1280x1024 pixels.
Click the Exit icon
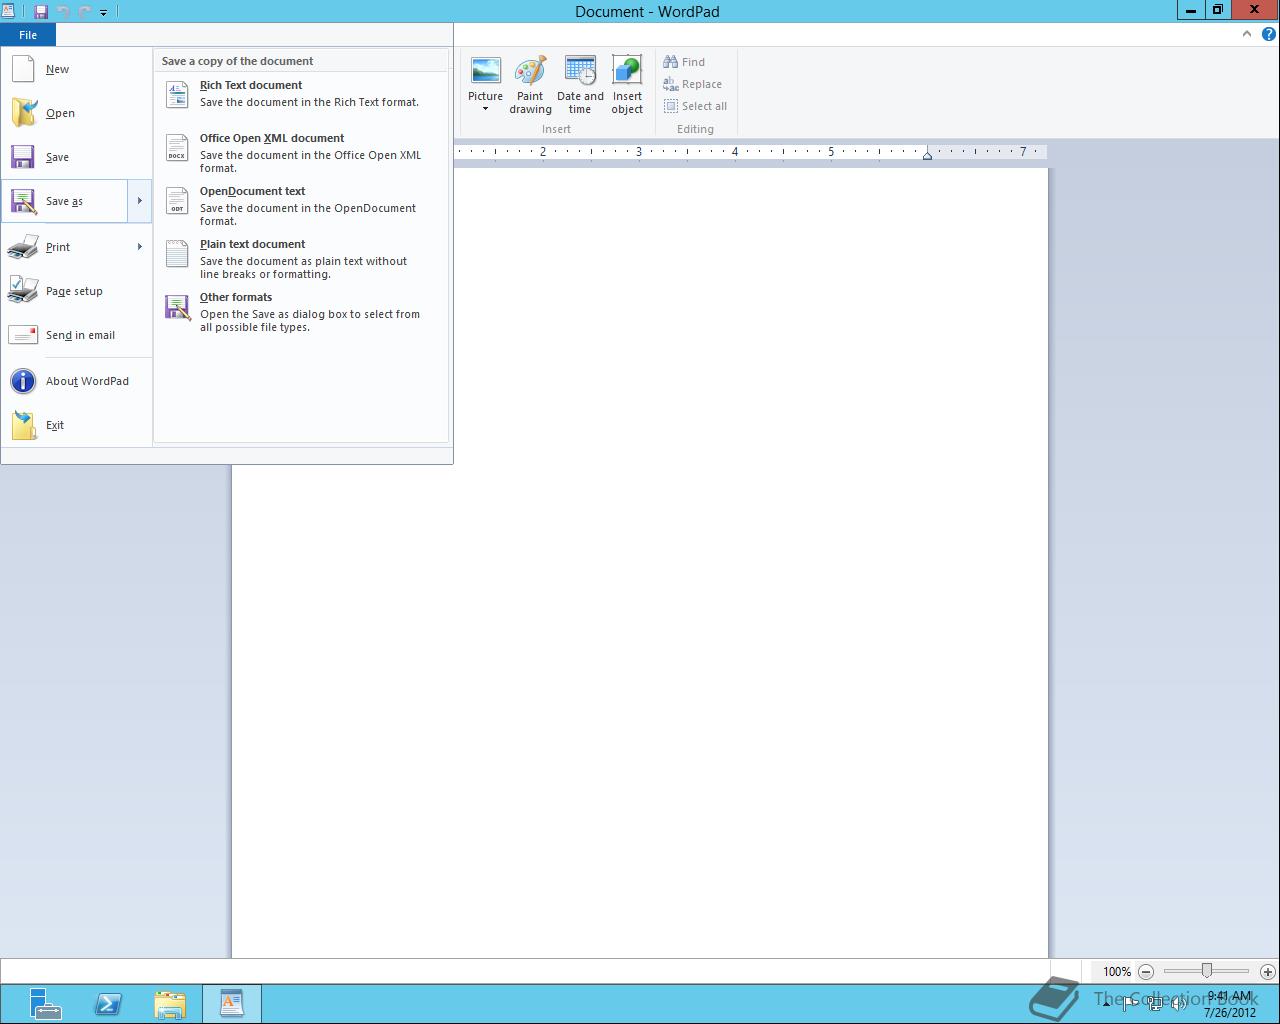click(x=23, y=425)
